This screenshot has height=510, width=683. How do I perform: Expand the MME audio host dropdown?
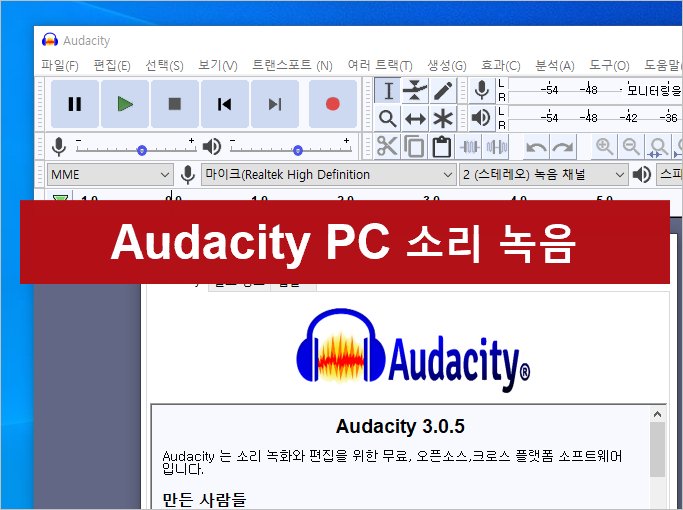(x=110, y=175)
